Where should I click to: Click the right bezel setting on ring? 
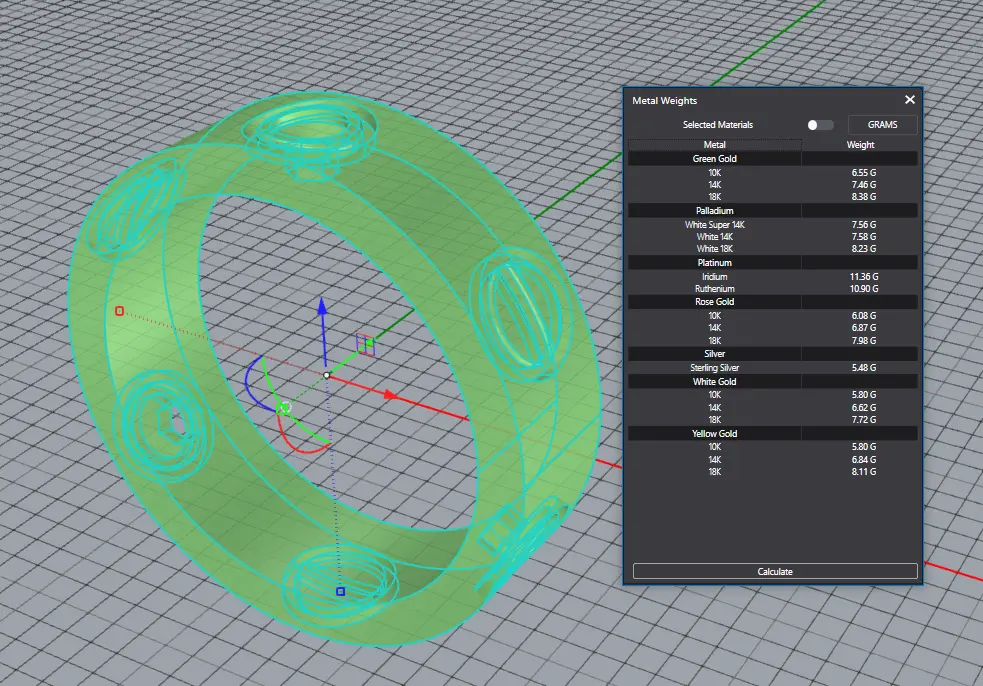(x=520, y=314)
